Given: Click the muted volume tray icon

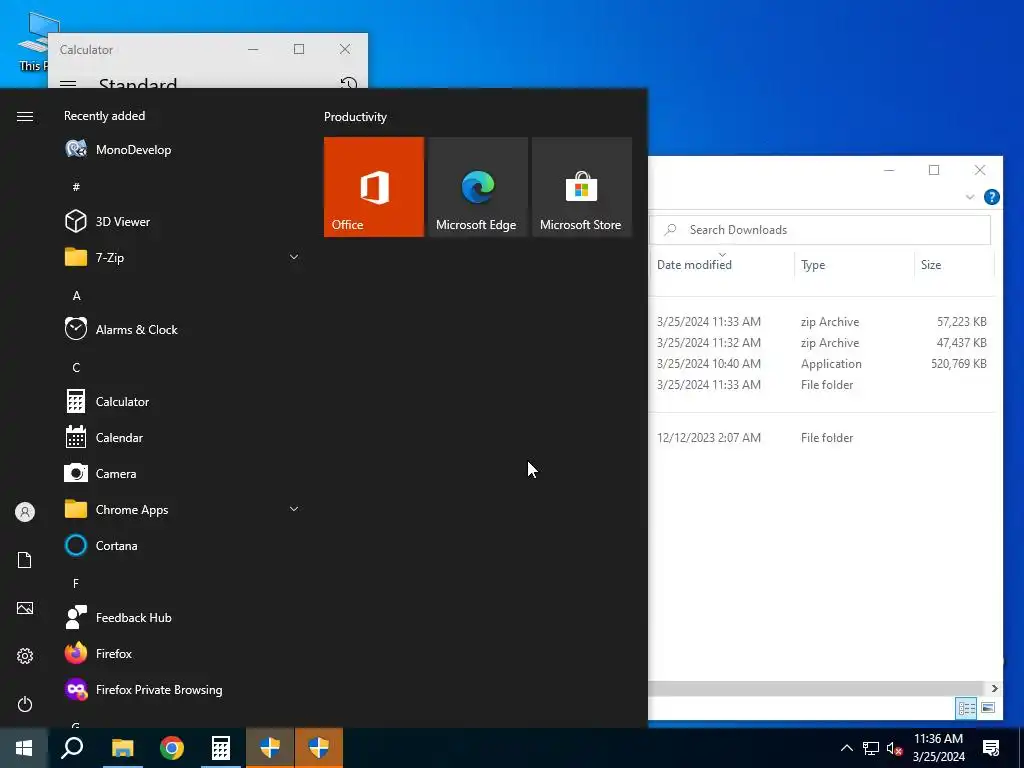Looking at the screenshot, I should pyautogui.click(x=894, y=748).
